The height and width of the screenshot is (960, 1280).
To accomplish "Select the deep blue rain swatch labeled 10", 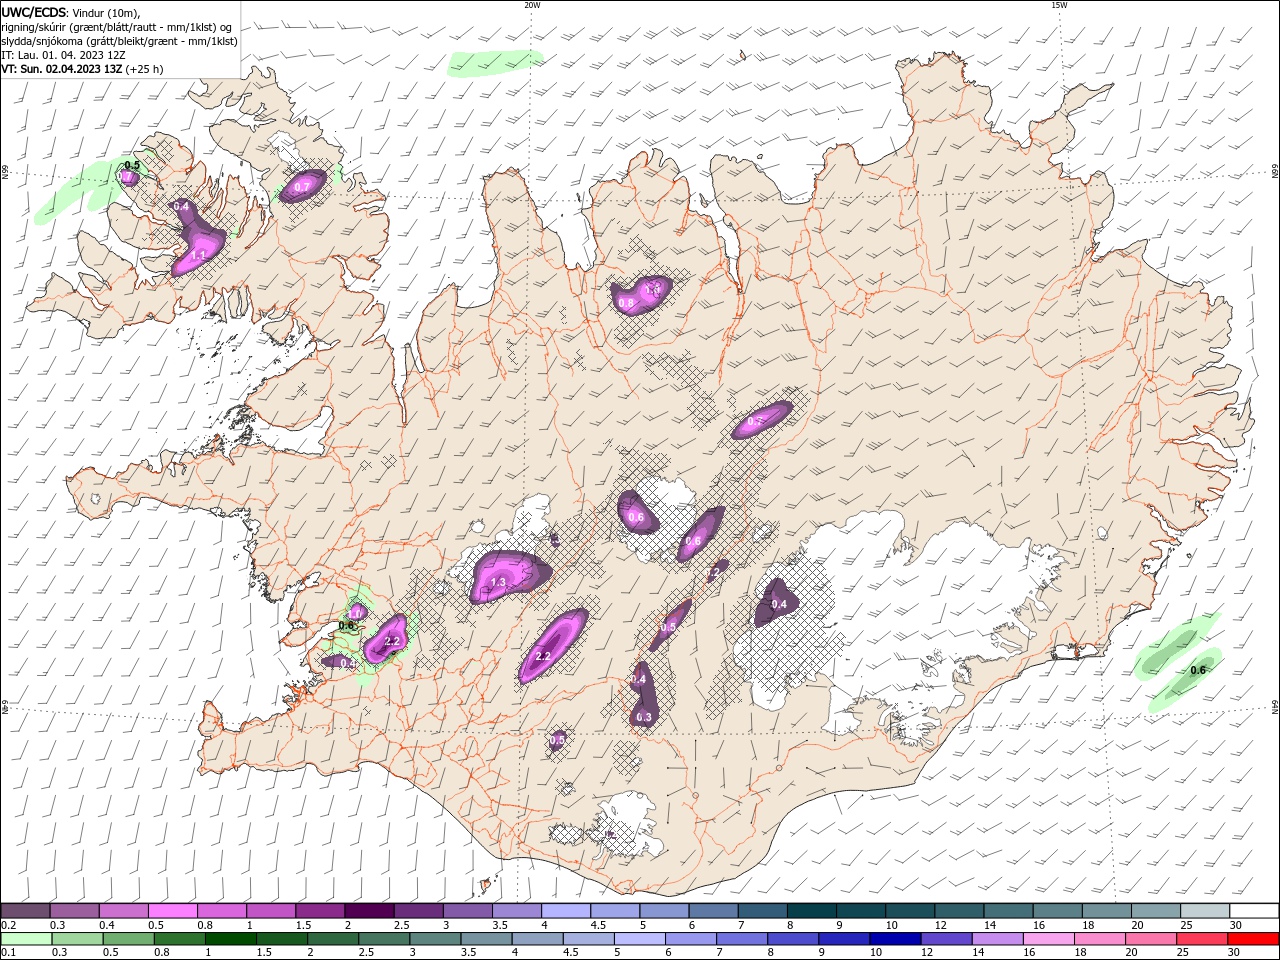I will (x=895, y=939).
